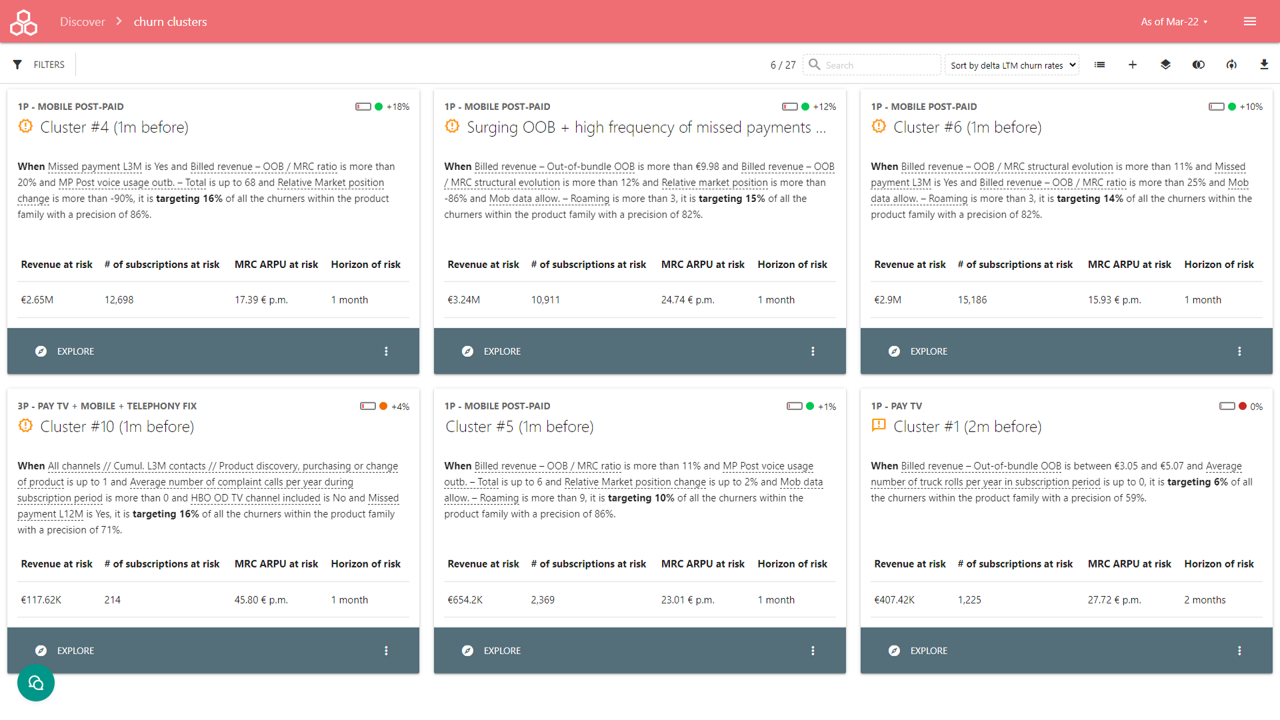Click 'Billed revenue – OOB / MRC ratio' in Cluster #4
Screen dimensions: 1280x720
[264, 167]
